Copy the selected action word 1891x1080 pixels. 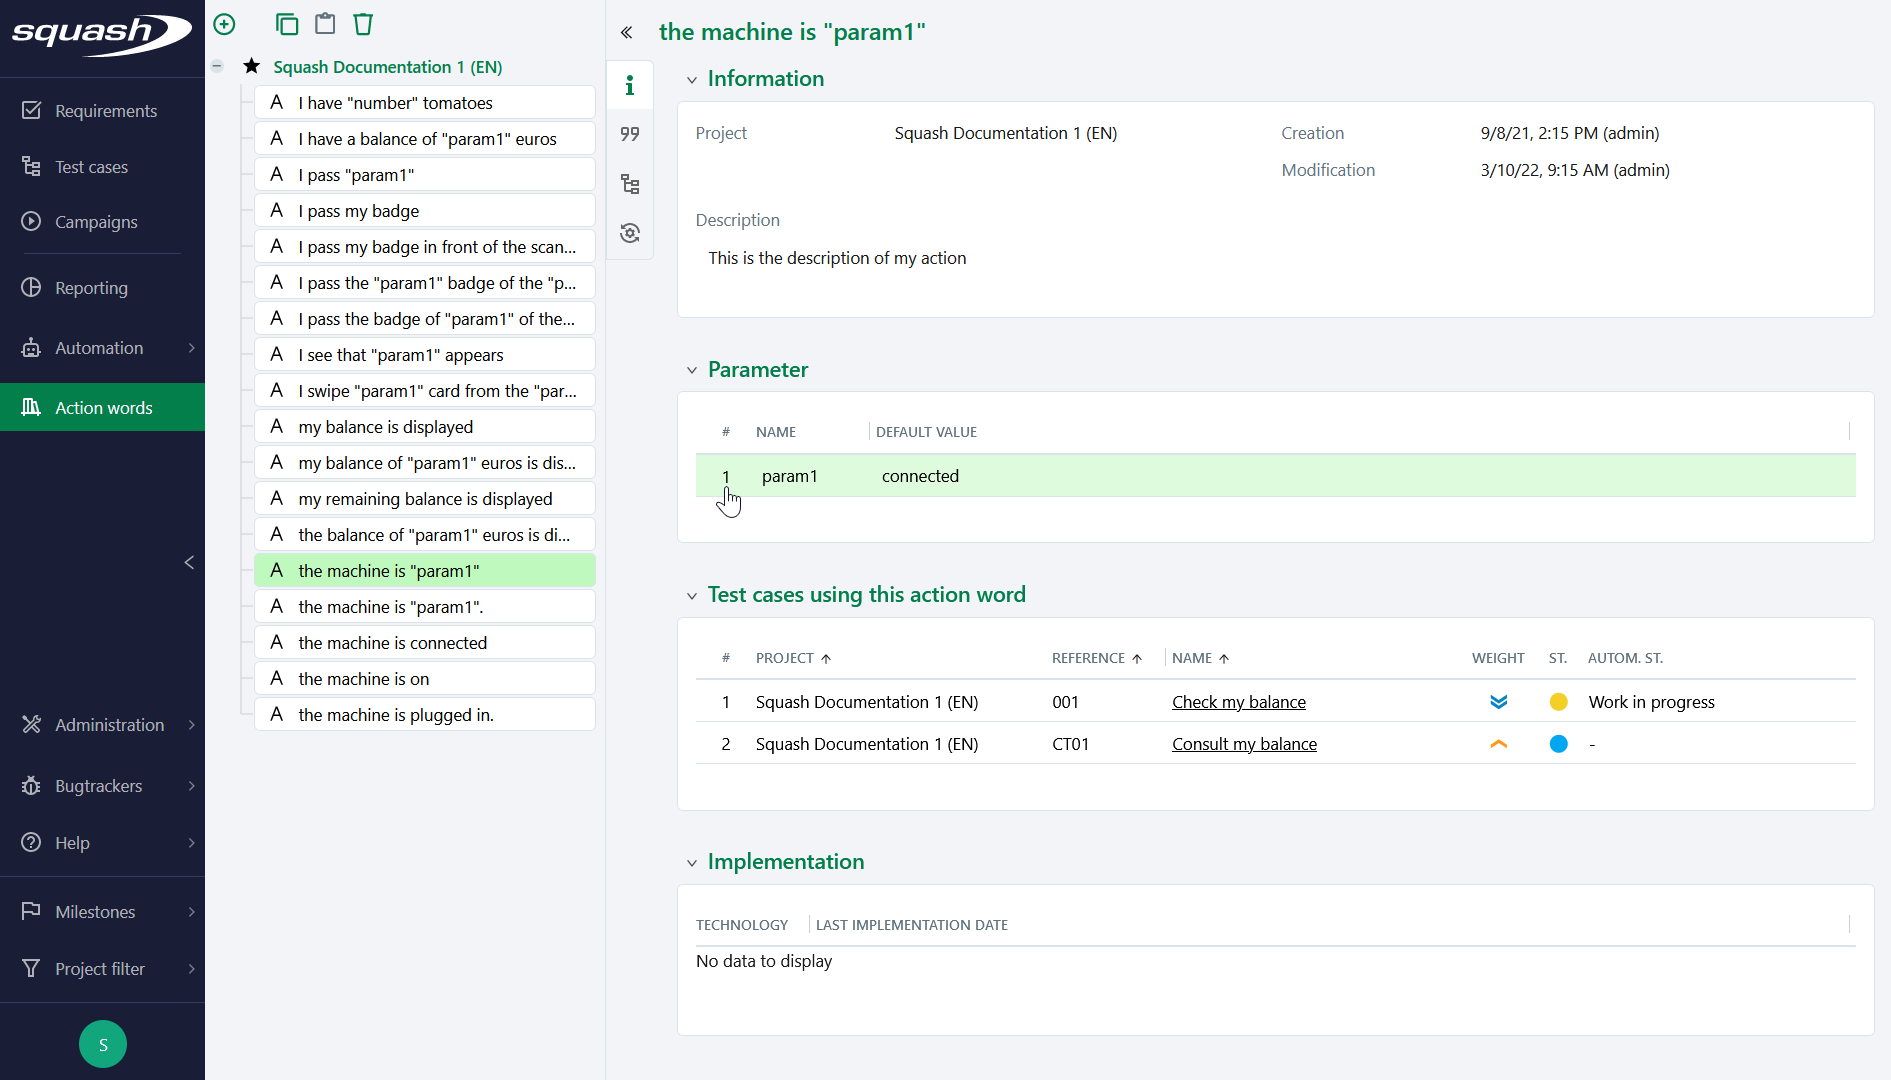(x=287, y=23)
